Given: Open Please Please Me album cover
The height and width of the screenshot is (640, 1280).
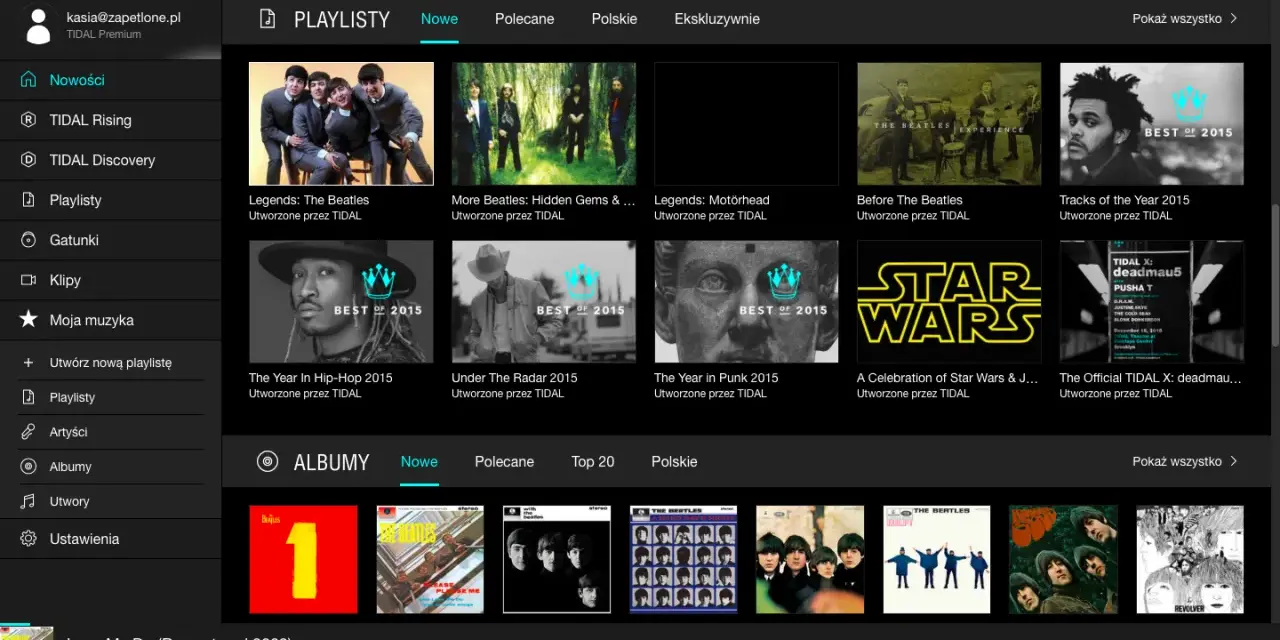Looking at the screenshot, I should [x=430, y=559].
